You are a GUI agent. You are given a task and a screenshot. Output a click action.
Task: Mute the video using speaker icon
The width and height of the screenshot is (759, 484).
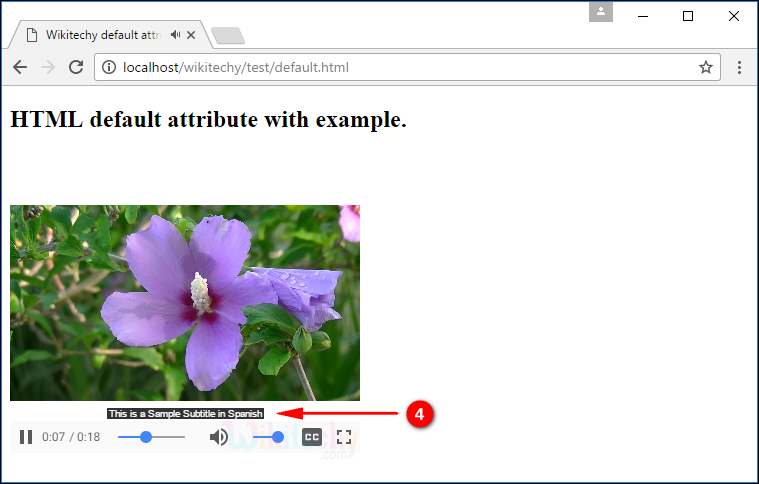coord(219,437)
